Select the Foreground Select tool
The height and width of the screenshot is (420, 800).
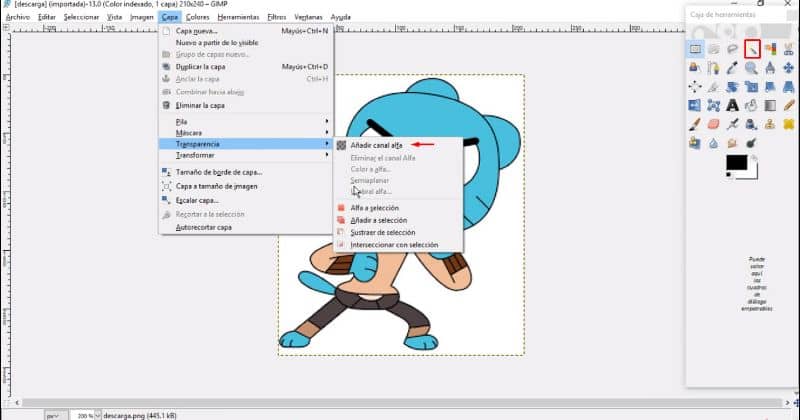695,67
